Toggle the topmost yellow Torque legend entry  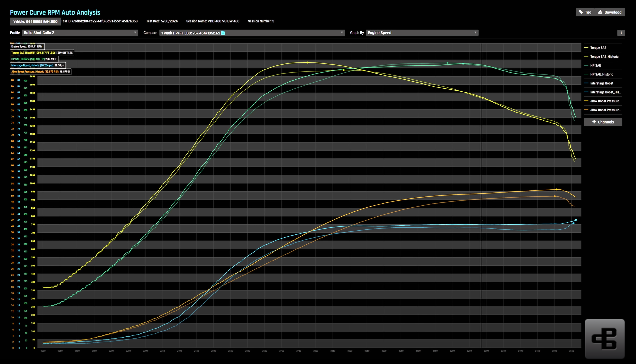pos(602,48)
